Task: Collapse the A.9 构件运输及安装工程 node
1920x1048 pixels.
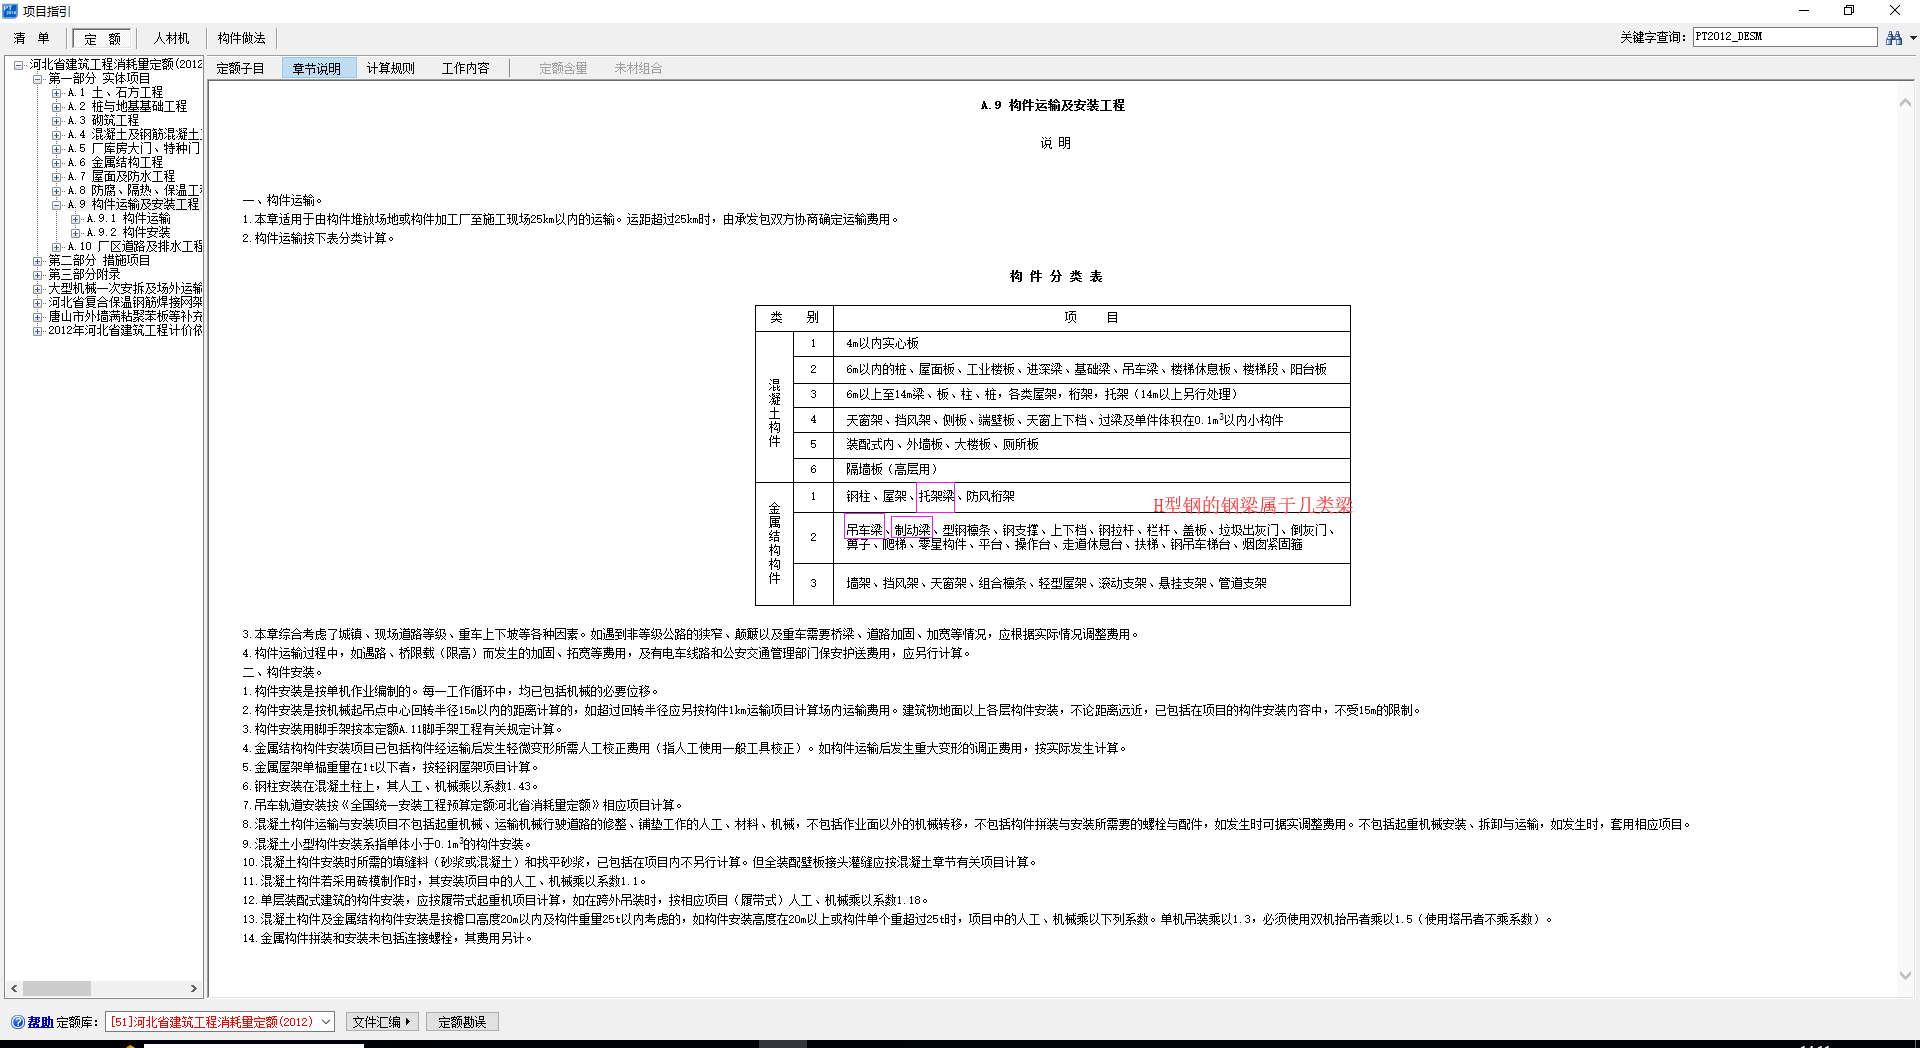Action: point(57,205)
